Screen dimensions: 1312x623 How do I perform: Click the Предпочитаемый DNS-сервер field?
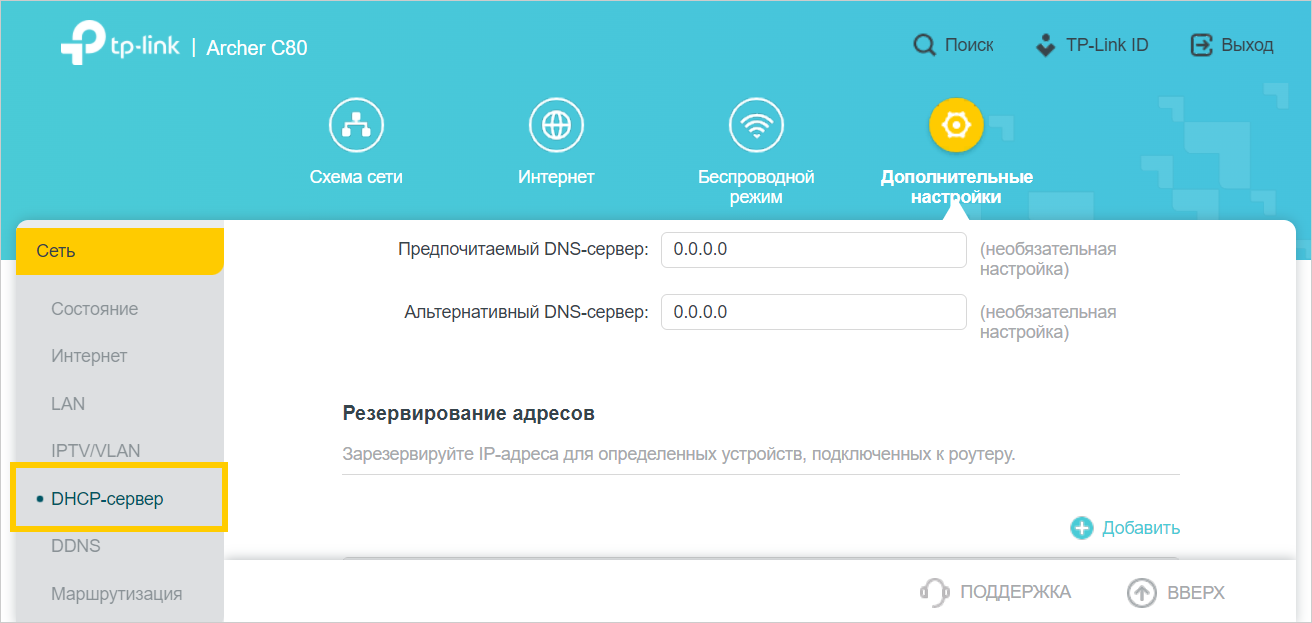coord(813,250)
